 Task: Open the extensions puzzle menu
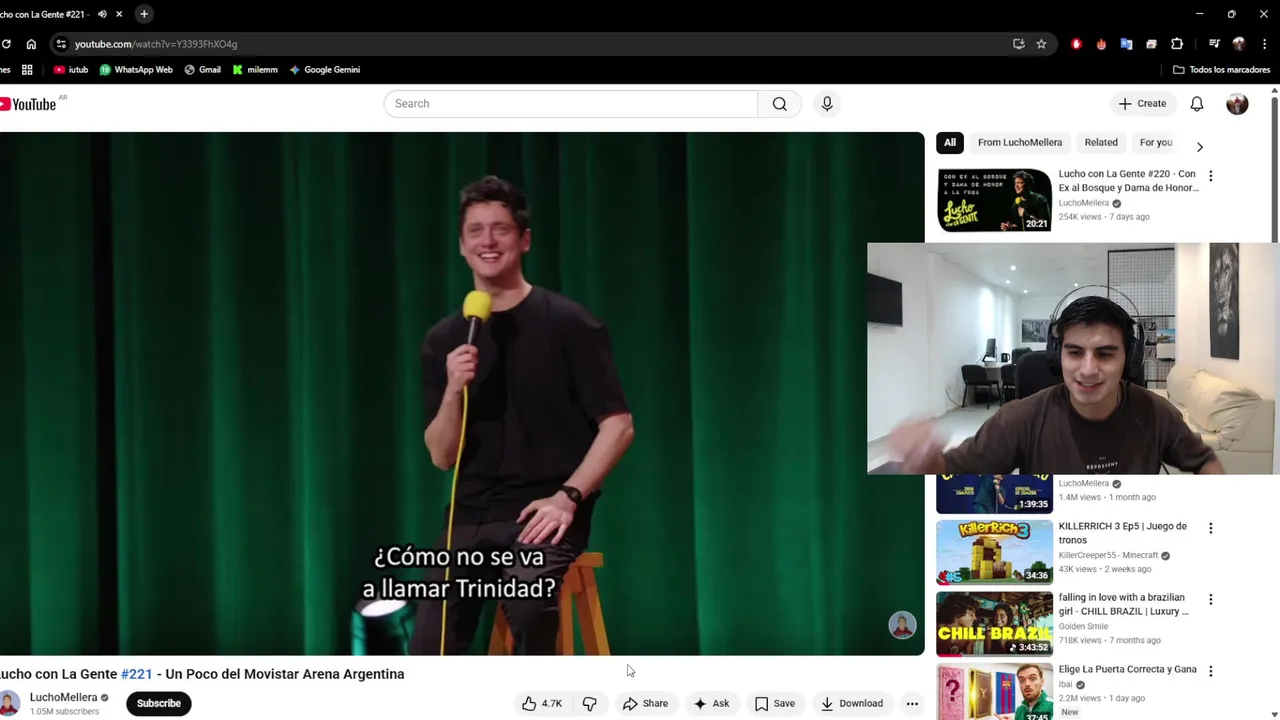(1177, 44)
